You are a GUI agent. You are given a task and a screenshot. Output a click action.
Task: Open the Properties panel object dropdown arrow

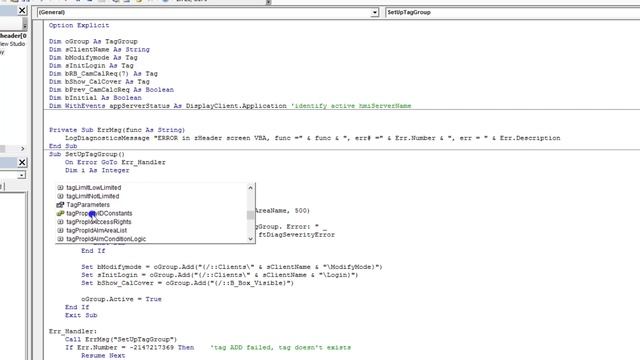22,175
